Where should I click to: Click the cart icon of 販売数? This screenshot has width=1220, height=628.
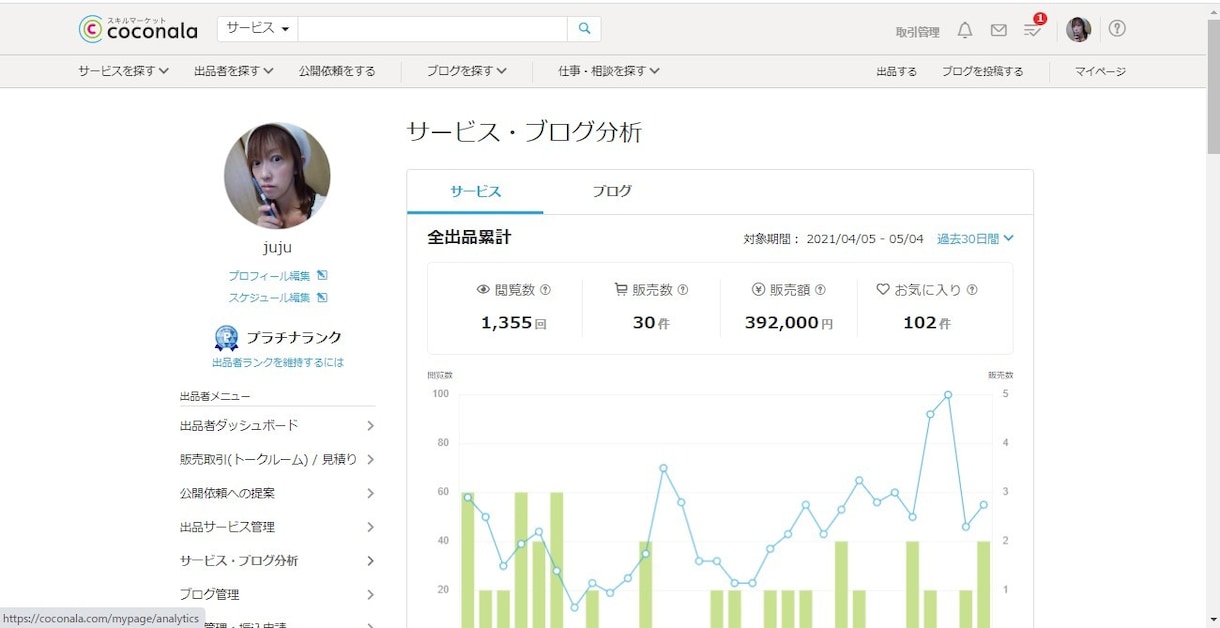point(621,289)
